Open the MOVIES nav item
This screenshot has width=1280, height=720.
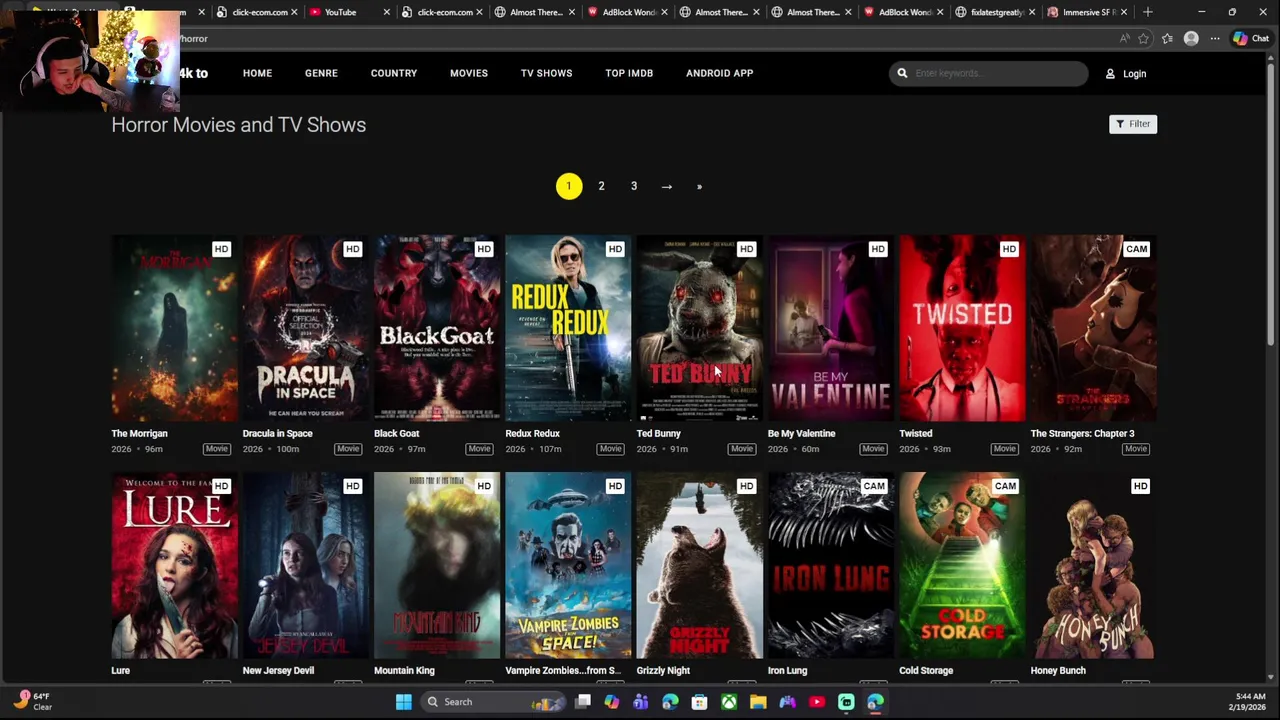(469, 73)
